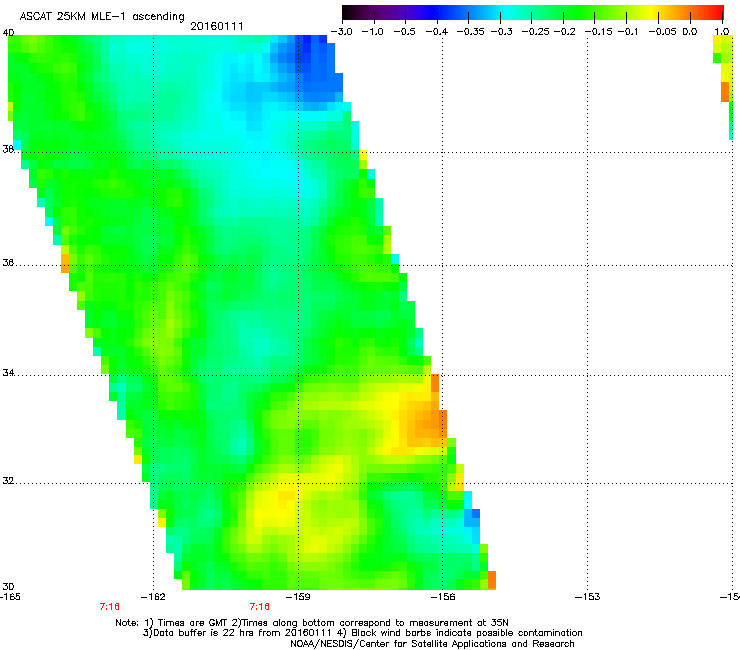Pick the yellow section of the color bar
The width and height of the screenshot is (740, 650).
(654, 12)
